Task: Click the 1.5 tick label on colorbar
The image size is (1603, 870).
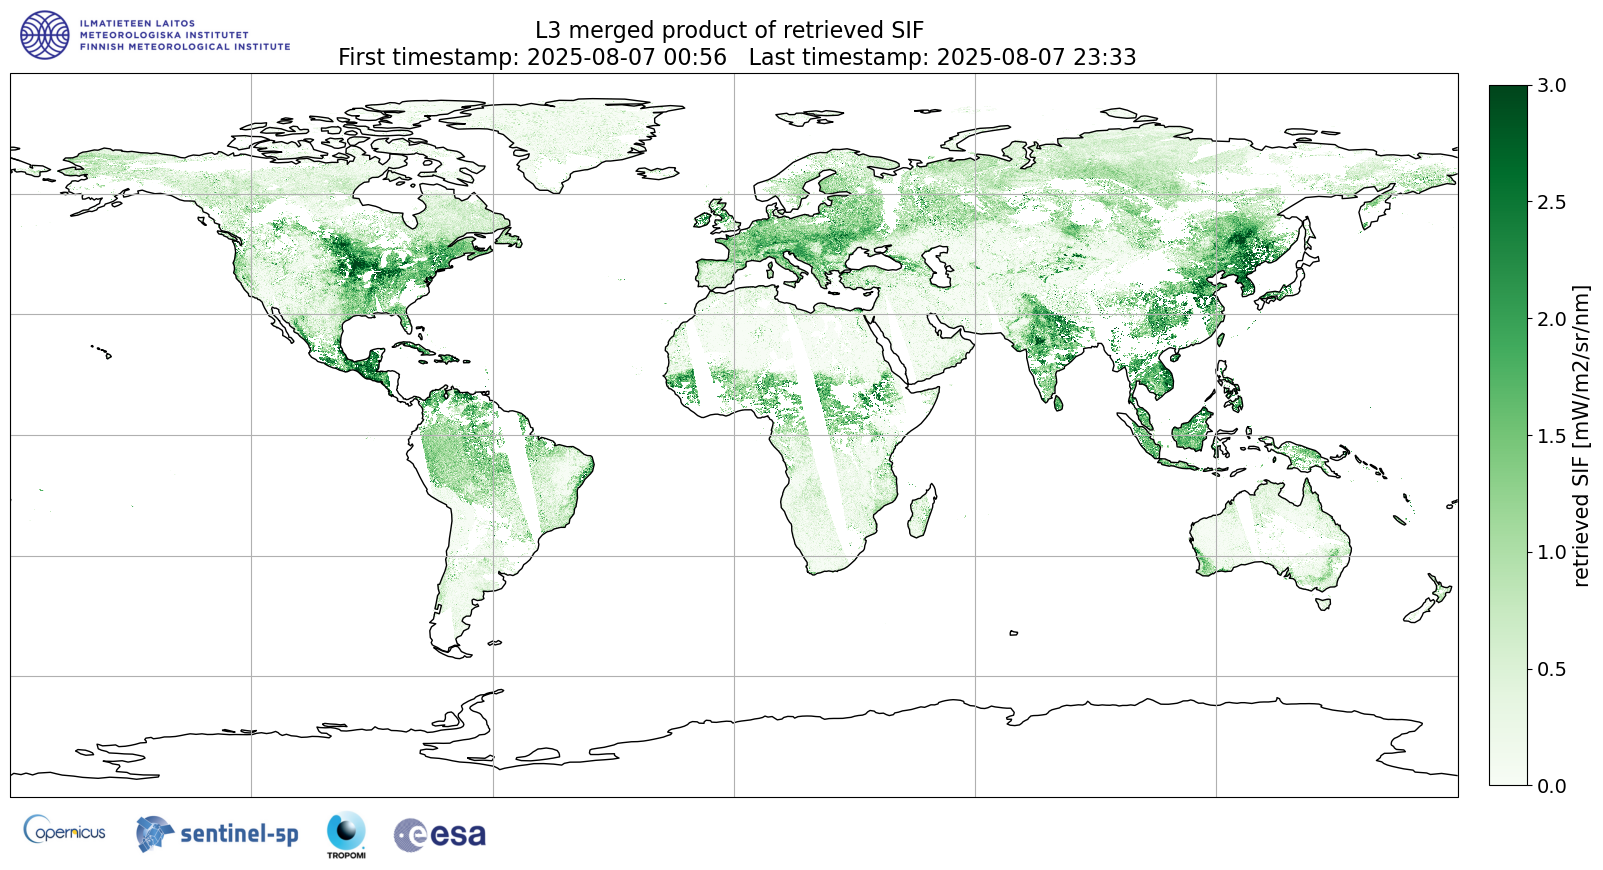Action: click(x=1551, y=436)
